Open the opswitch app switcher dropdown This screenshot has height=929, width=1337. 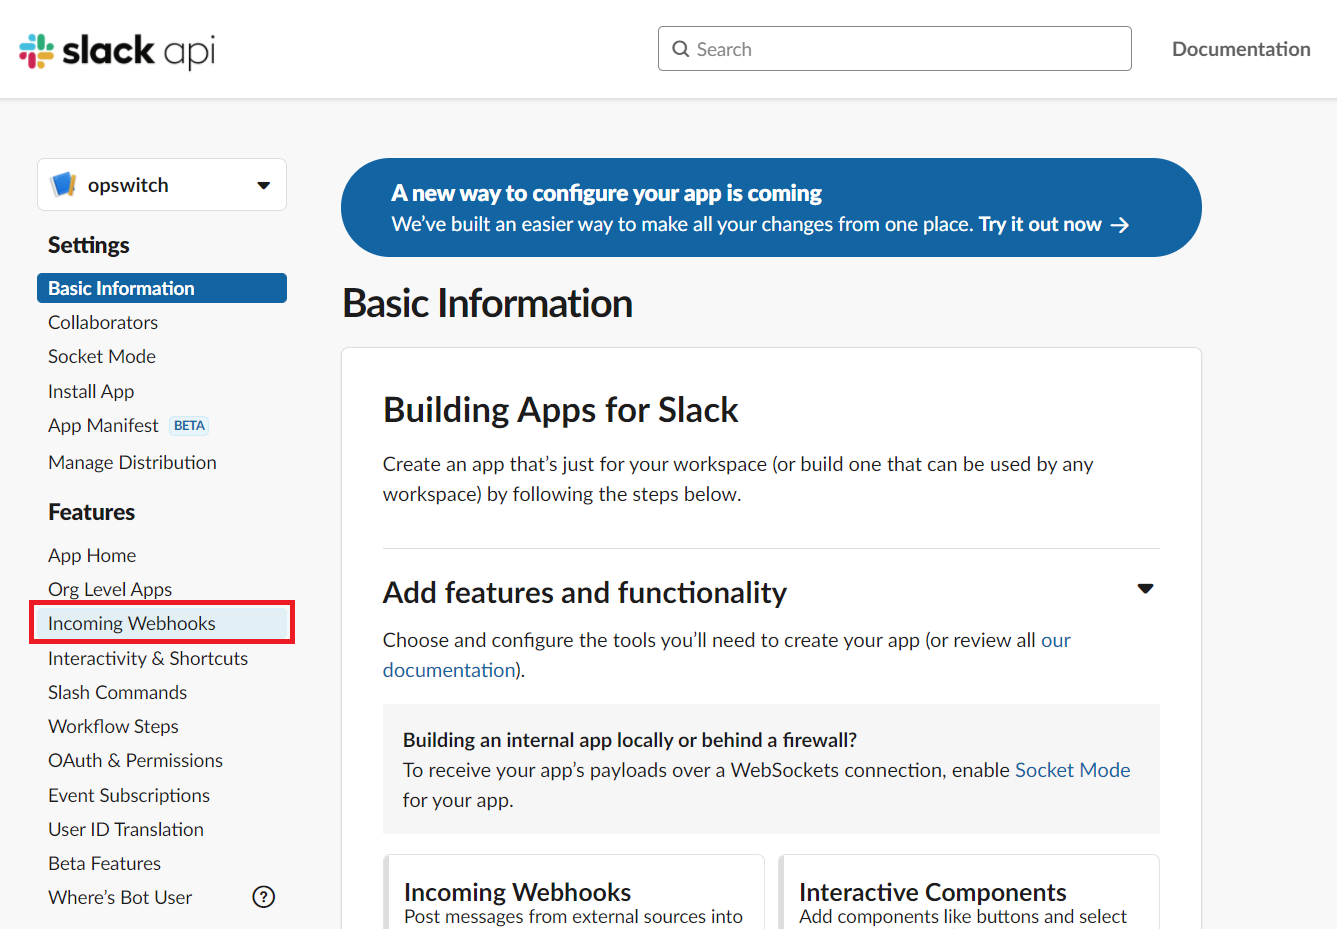point(263,184)
